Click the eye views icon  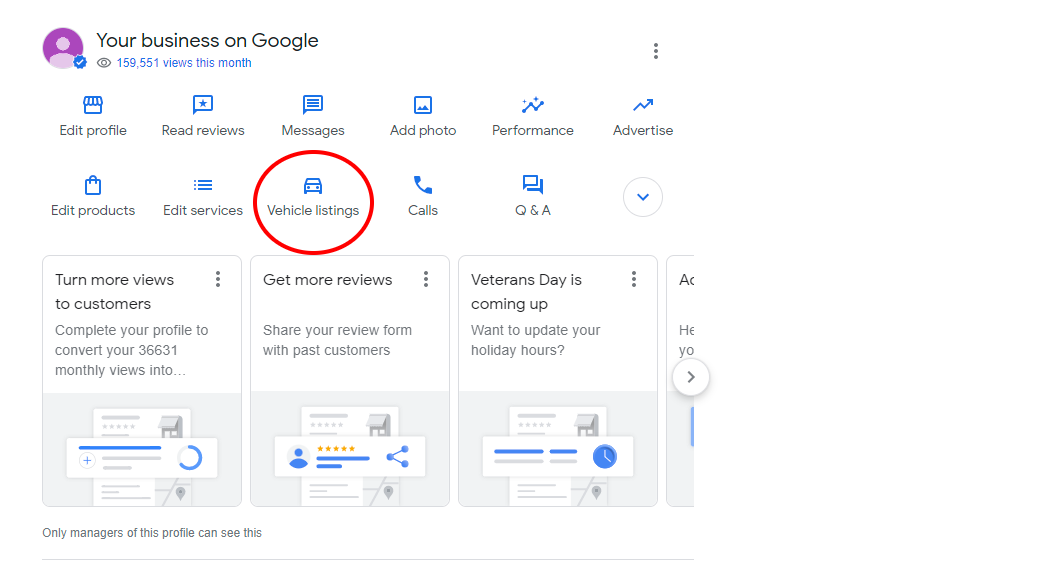point(104,63)
